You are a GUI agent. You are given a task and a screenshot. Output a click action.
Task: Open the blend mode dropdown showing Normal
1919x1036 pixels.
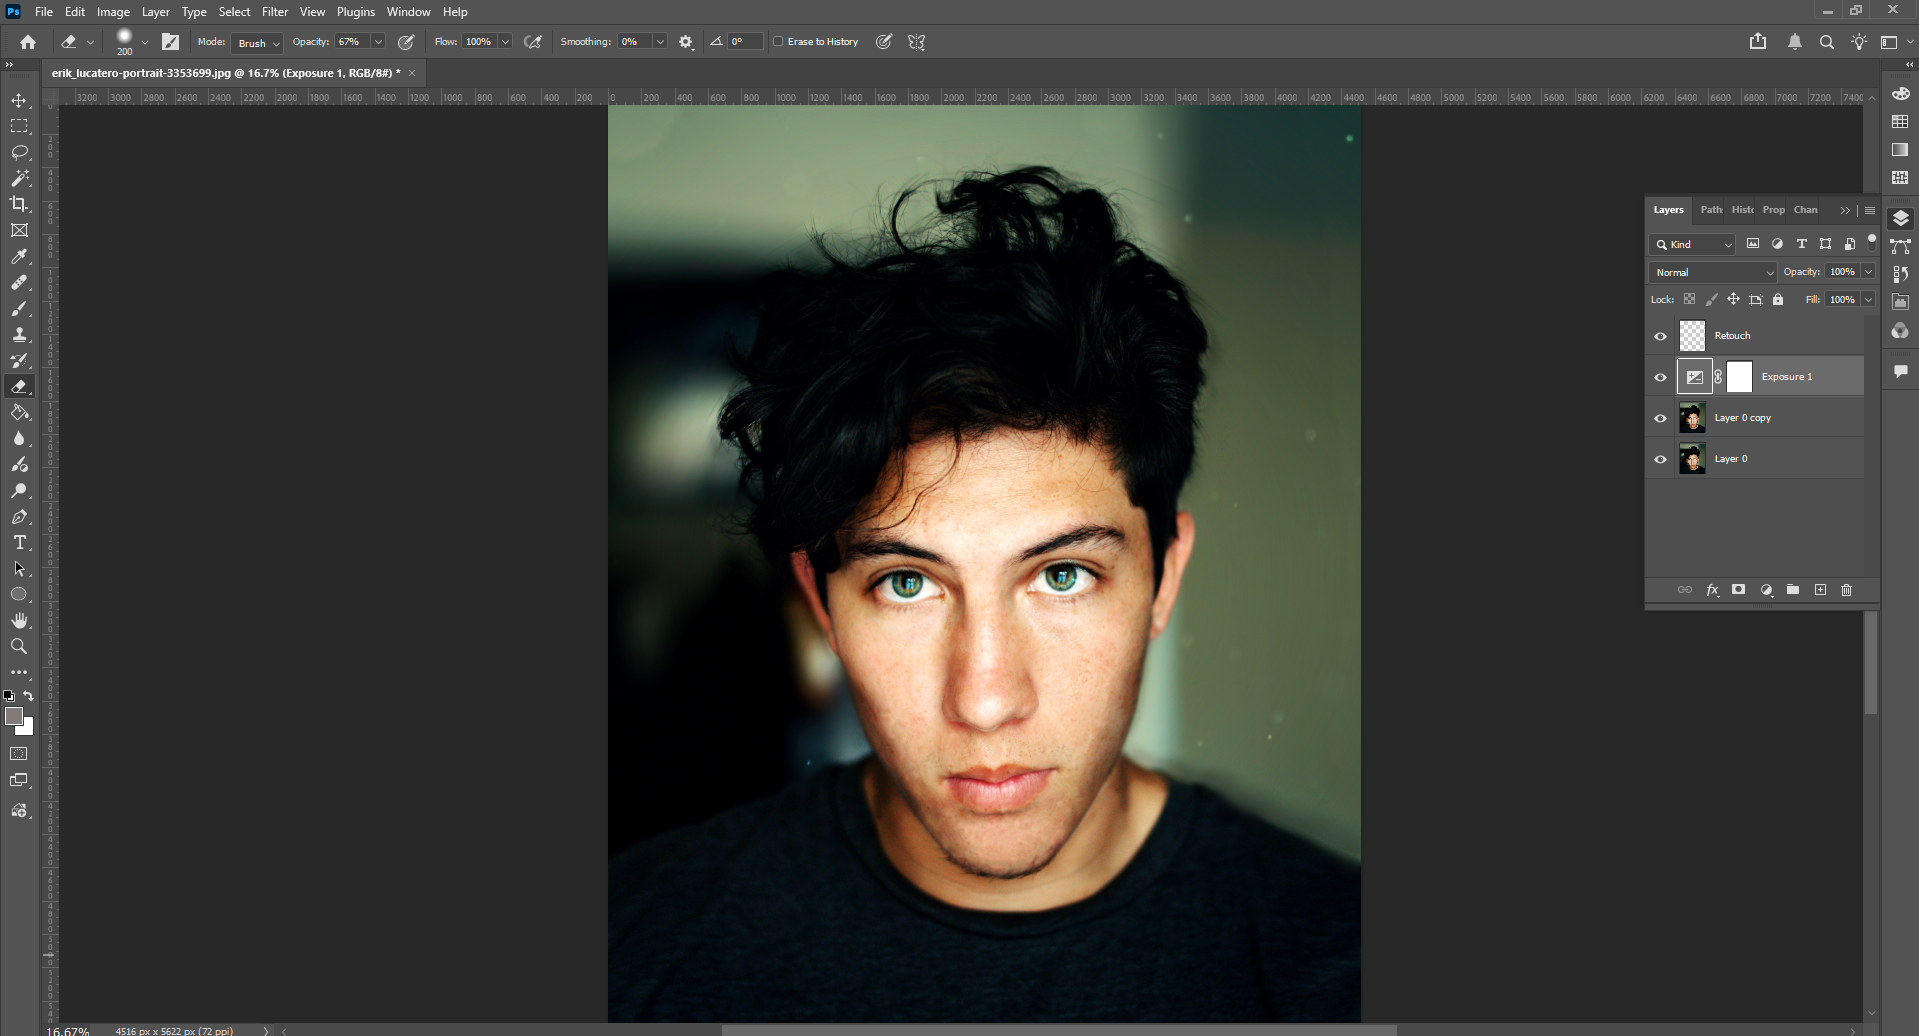pyautogui.click(x=1711, y=272)
